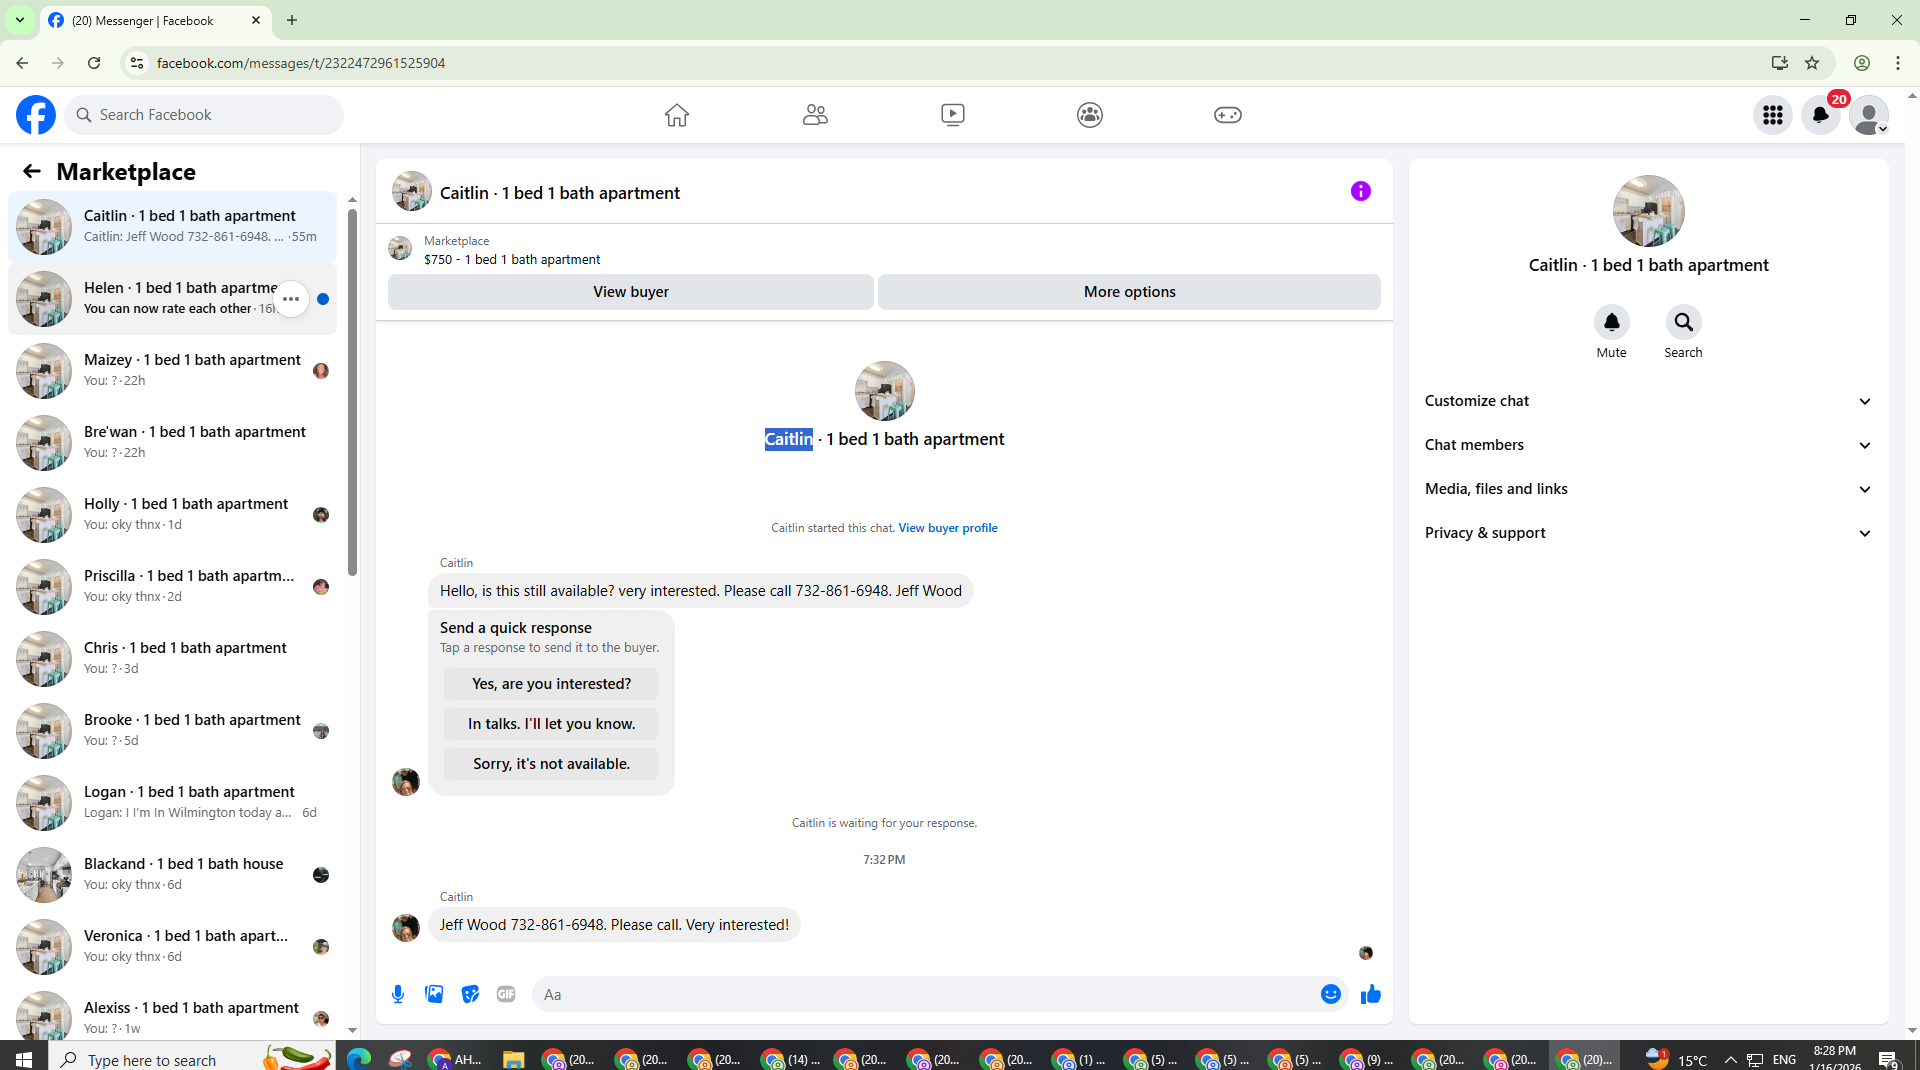Image resolution: width=1920 pixels, height=1070 pixels.
Task: Open the account profile avatar menu
Action: (x=1869, y=115)
